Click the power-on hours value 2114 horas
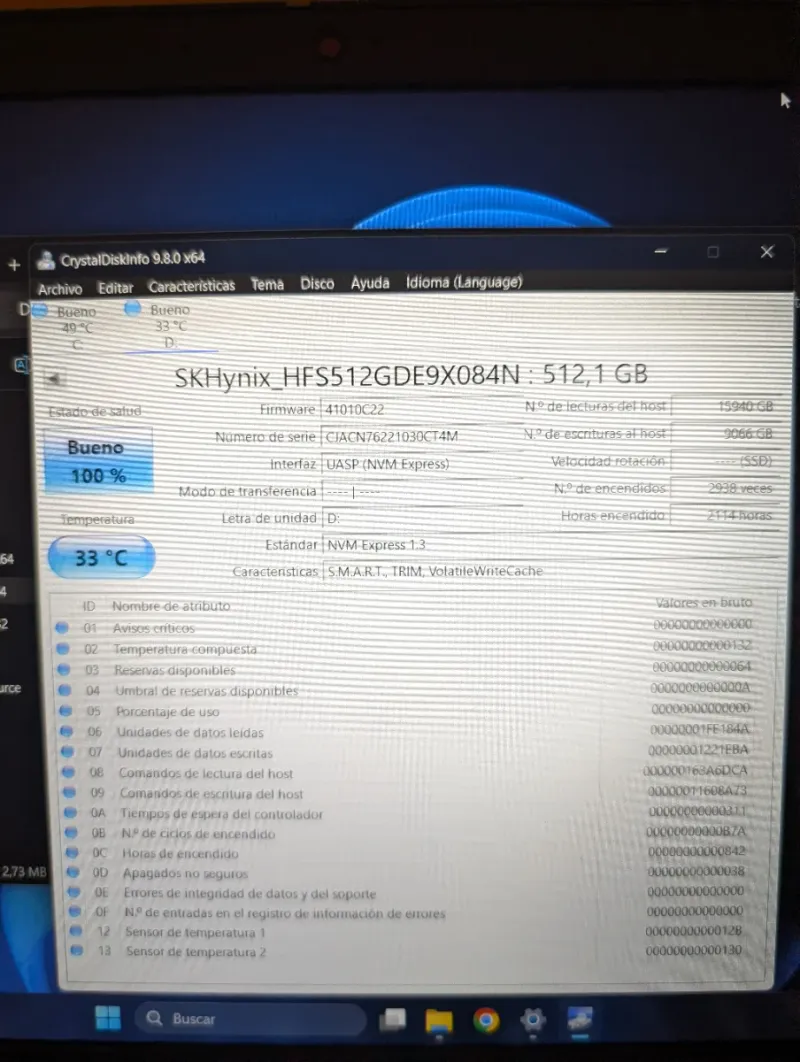The height and width of the screenshot is (1062, 800). [x=725, y=515]
